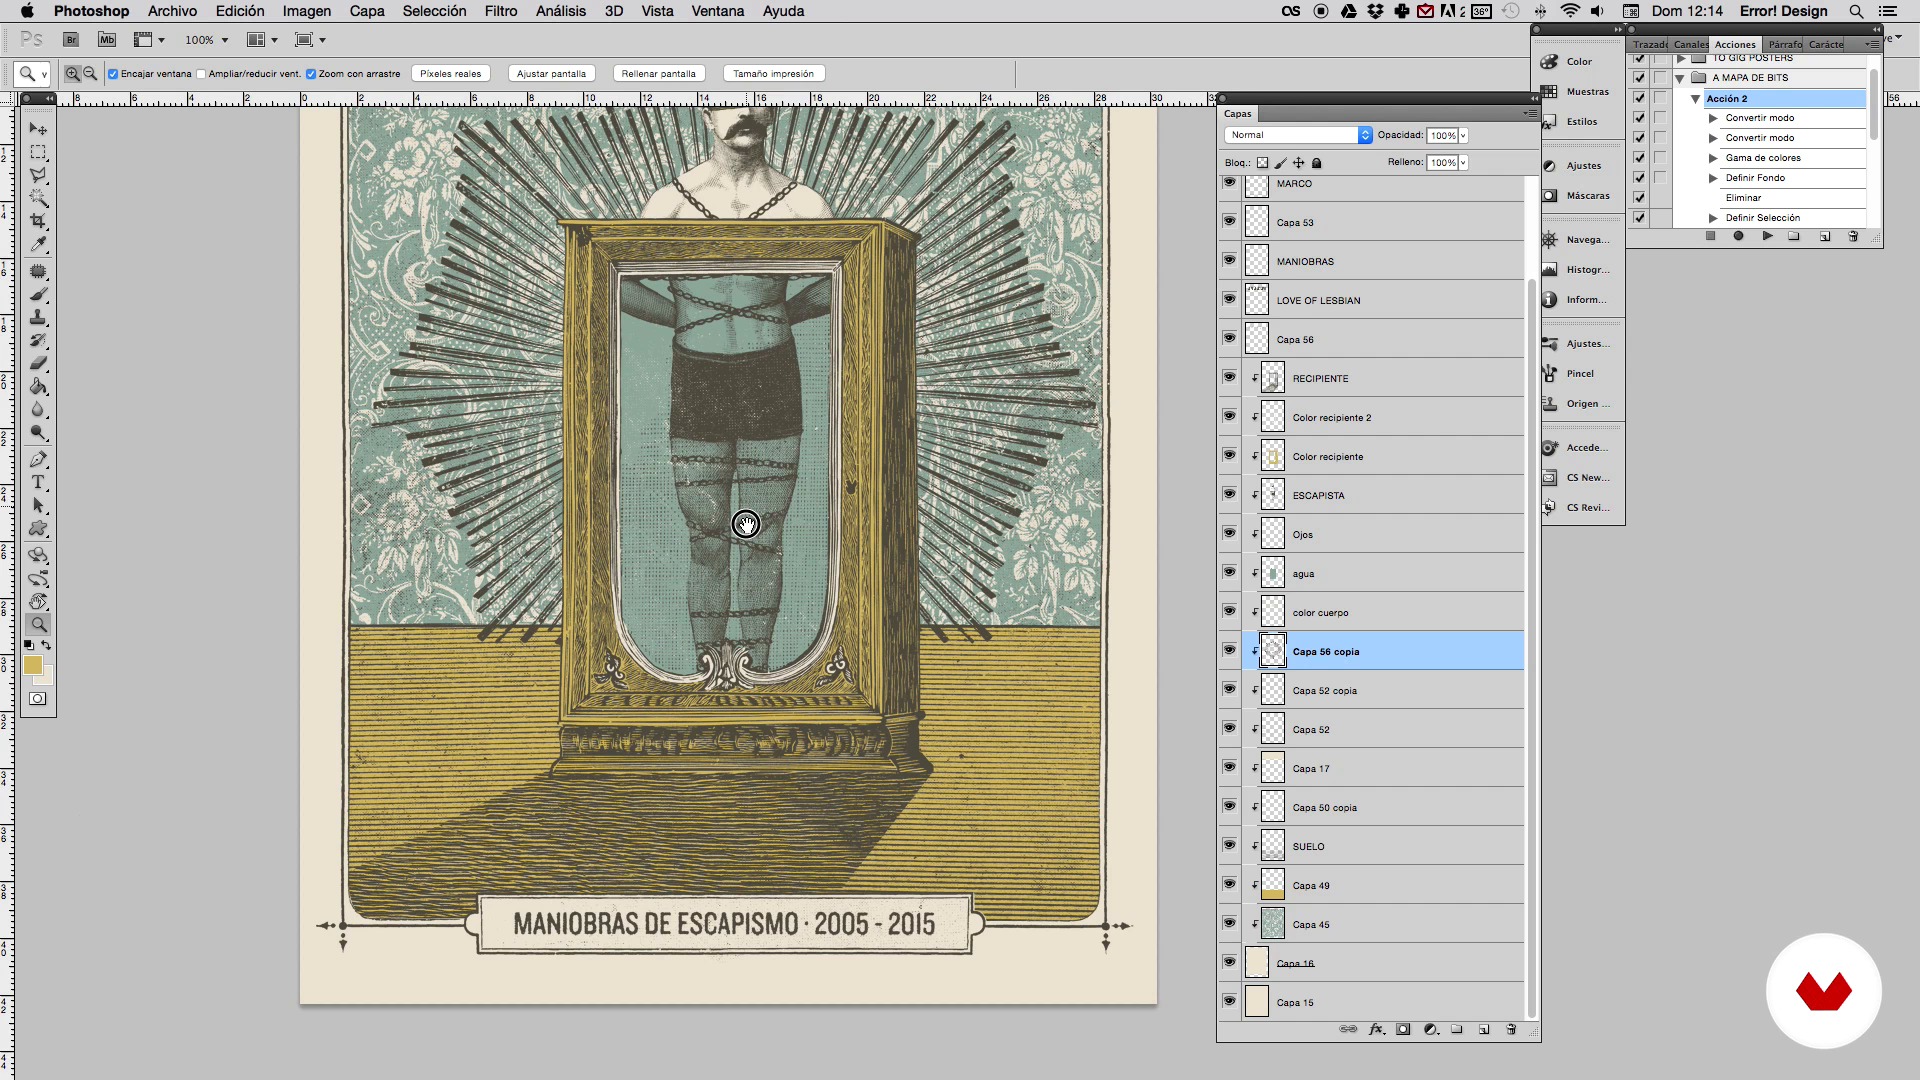Screen dimensions: 1920x1080
Task: Select the Eyedropper tool
Action: 38,244
